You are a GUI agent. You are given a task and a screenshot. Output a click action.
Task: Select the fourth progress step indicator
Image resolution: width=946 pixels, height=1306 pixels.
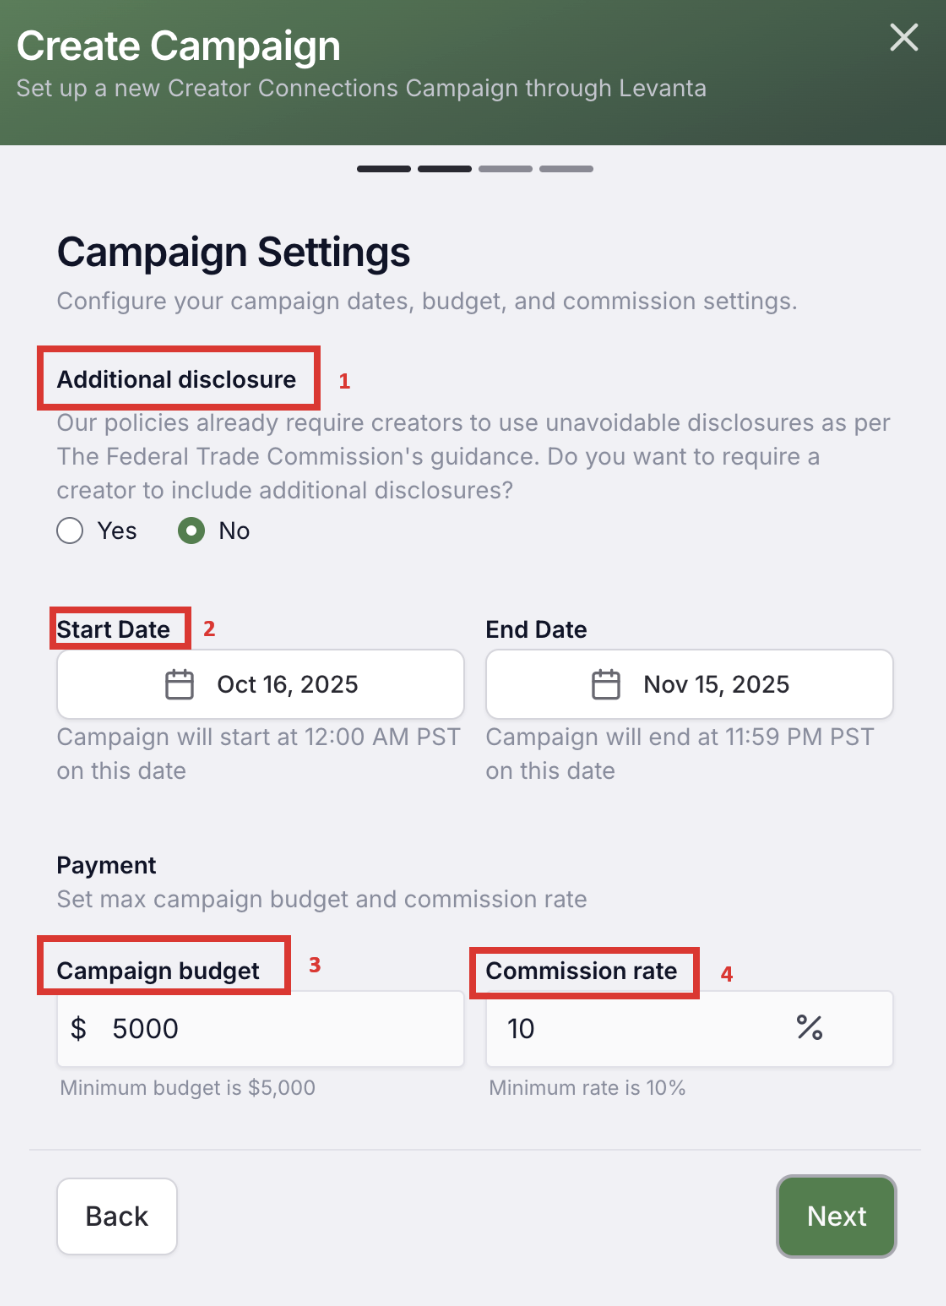566,169
